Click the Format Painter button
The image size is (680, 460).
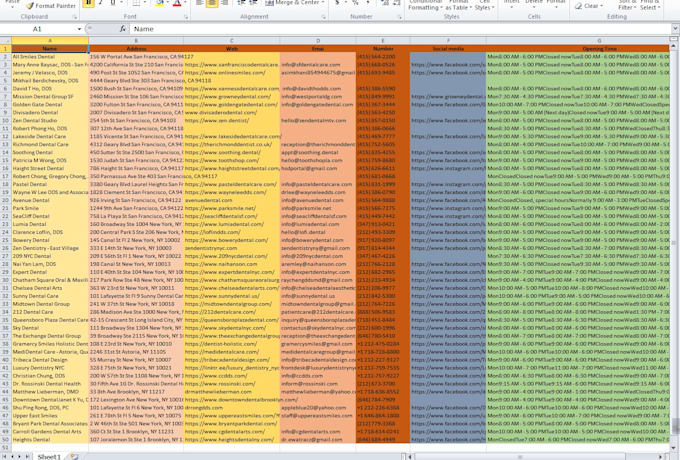click(50, 6)
